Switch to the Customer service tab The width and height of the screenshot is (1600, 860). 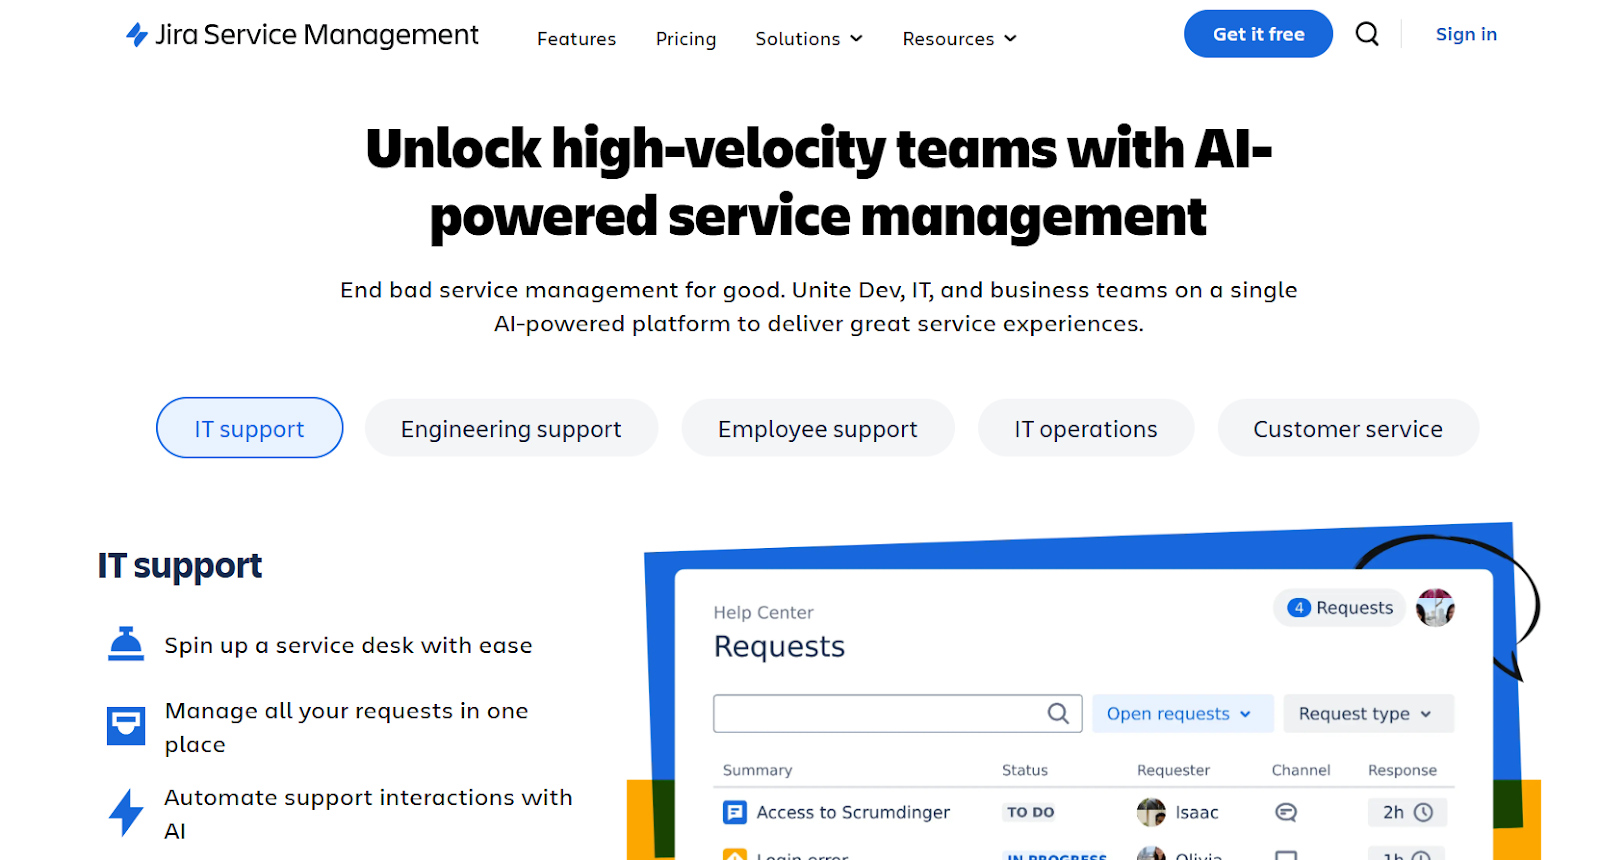click(1348, 428)
